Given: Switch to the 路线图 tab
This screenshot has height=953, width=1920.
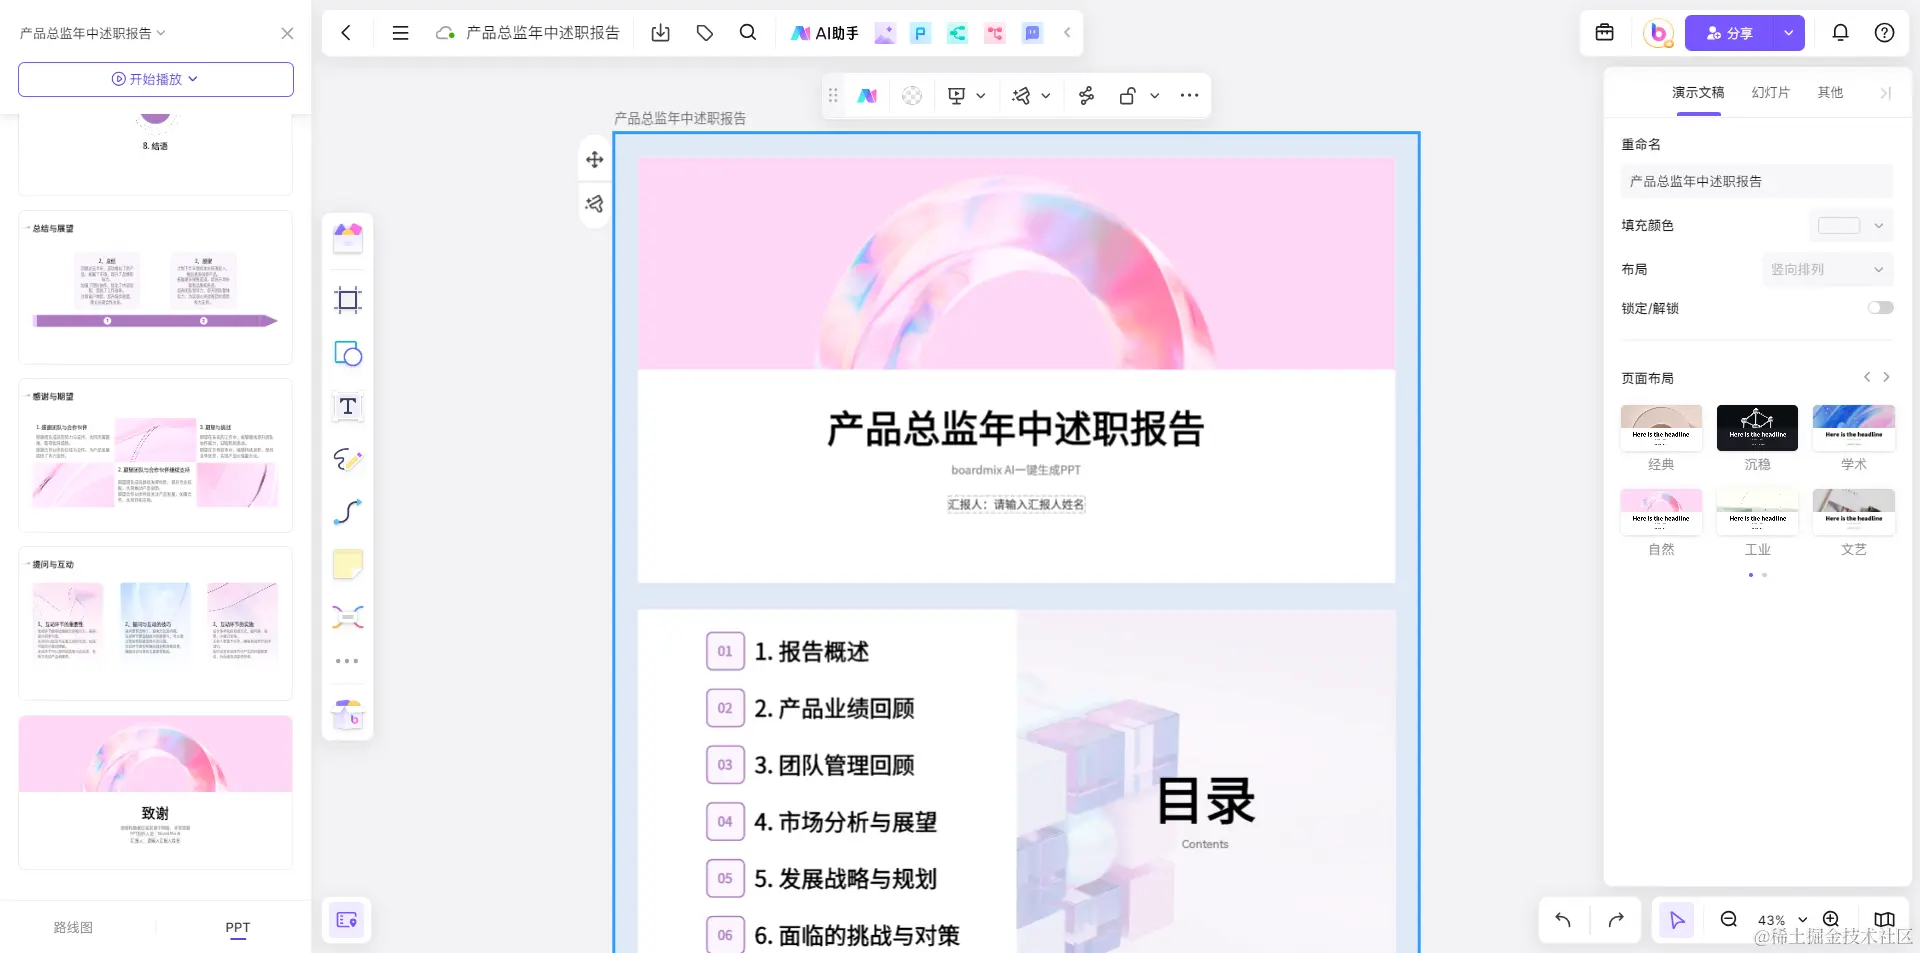Looking at the screenshot, I should pos(73,927).
